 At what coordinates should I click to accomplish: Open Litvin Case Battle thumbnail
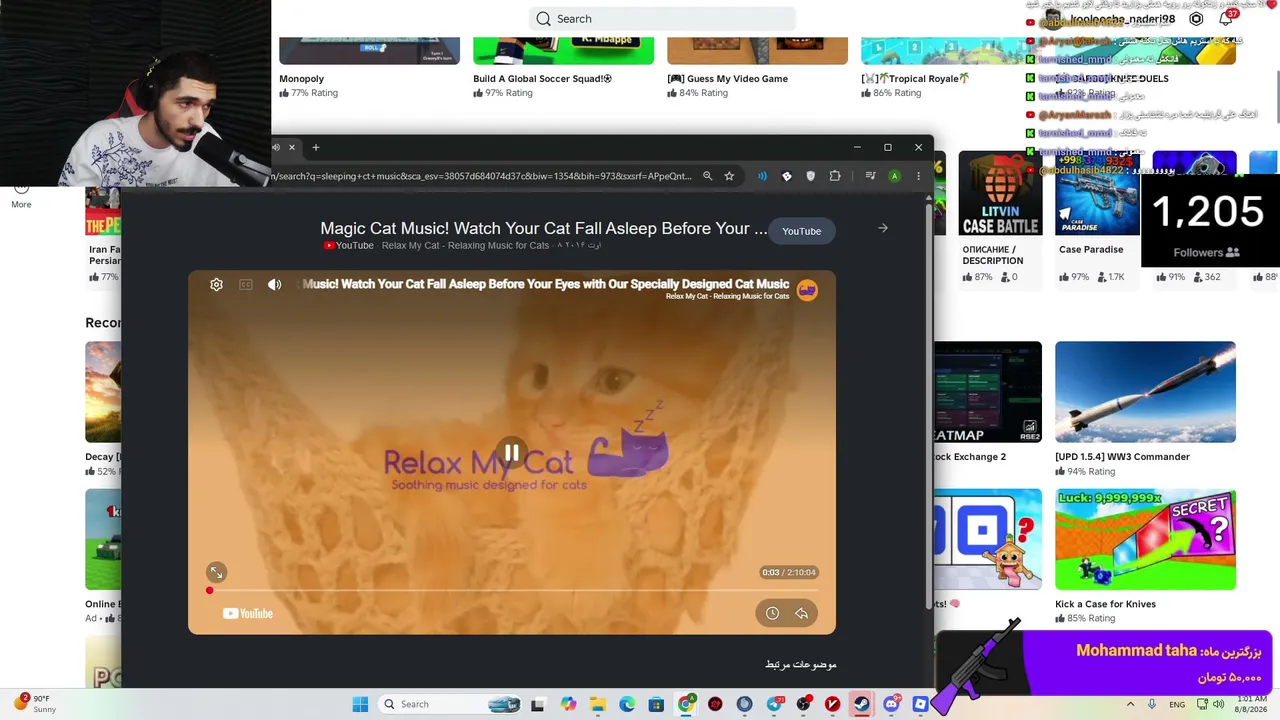[x=1000, y=194]
